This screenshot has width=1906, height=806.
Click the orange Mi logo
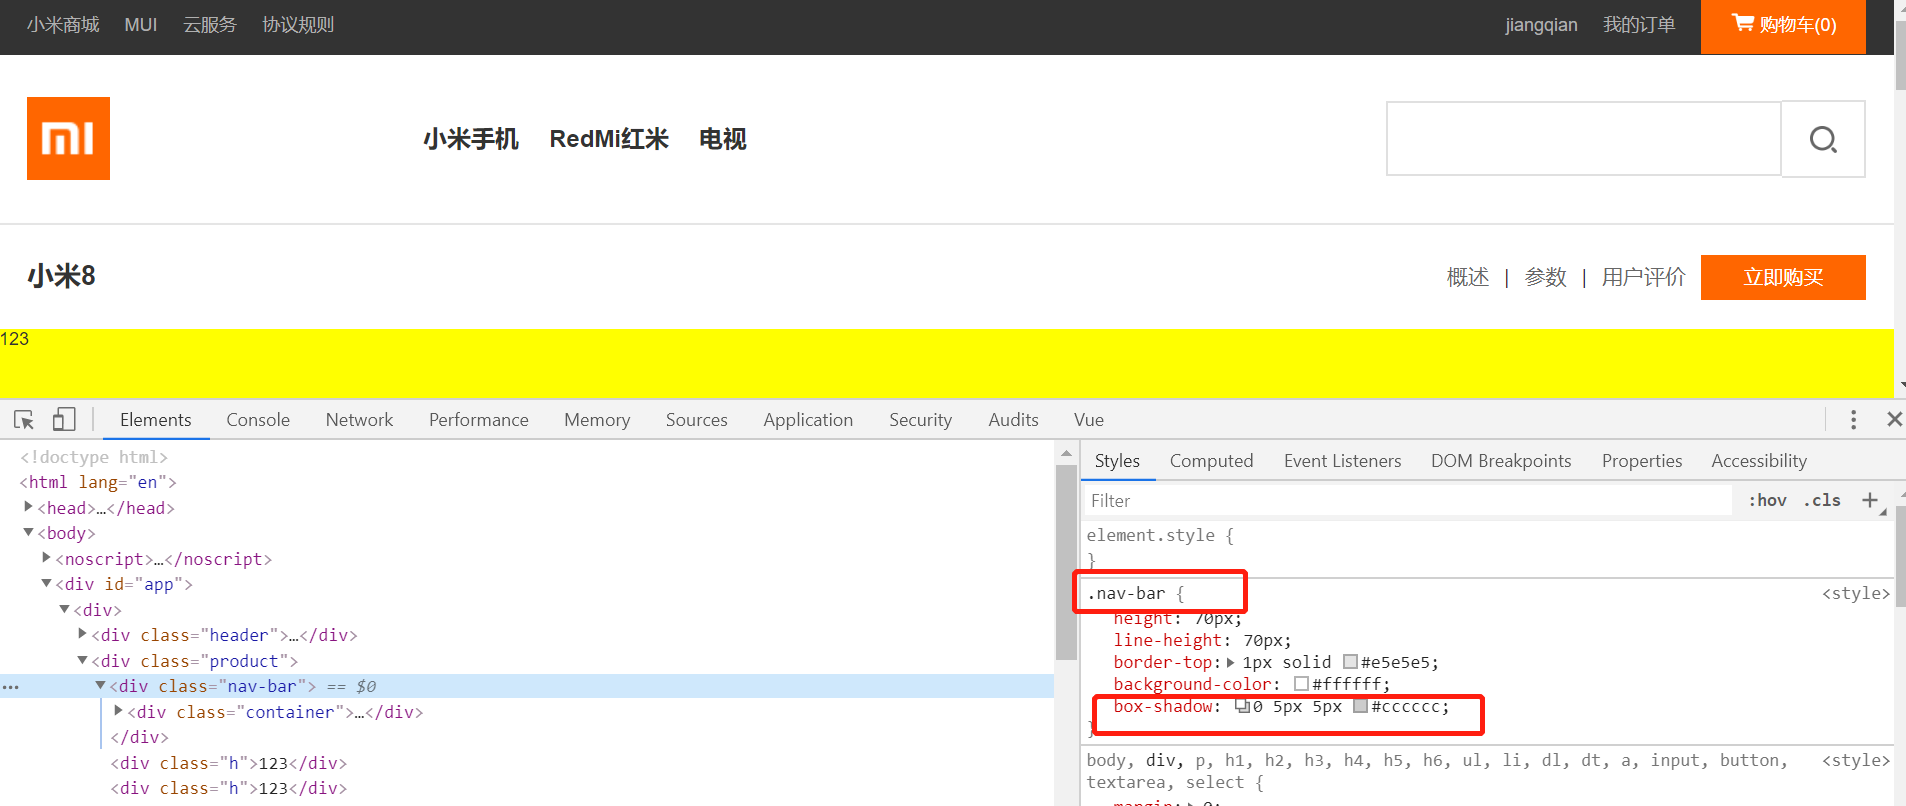click(x=68, y=138)
